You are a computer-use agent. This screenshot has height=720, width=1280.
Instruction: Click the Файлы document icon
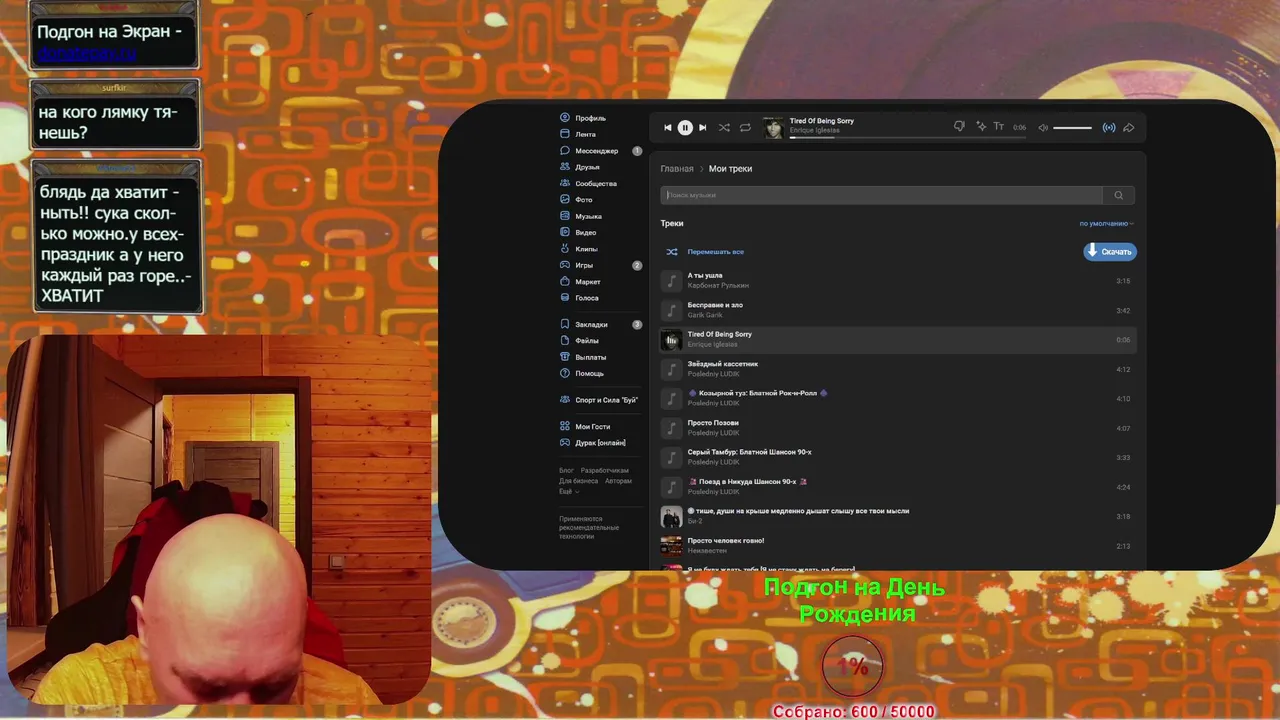tap(565, 341)
